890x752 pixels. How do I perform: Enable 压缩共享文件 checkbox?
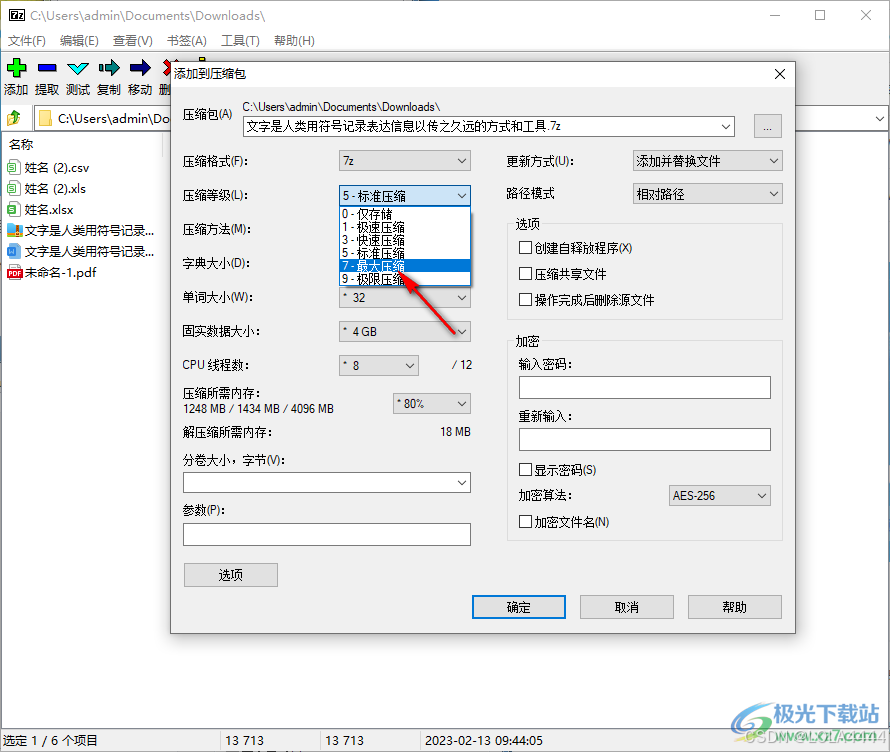click(x=526, y=274)
